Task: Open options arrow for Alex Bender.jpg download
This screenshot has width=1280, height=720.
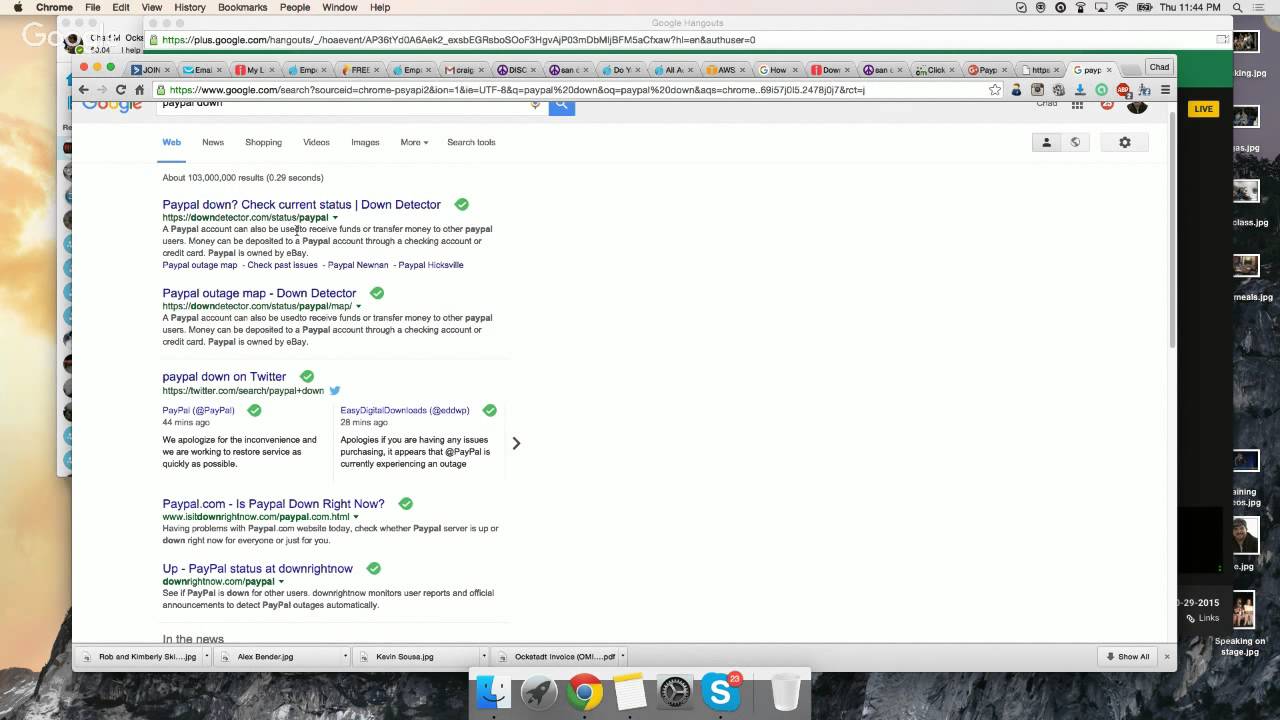Action: (x=346, y=657)
